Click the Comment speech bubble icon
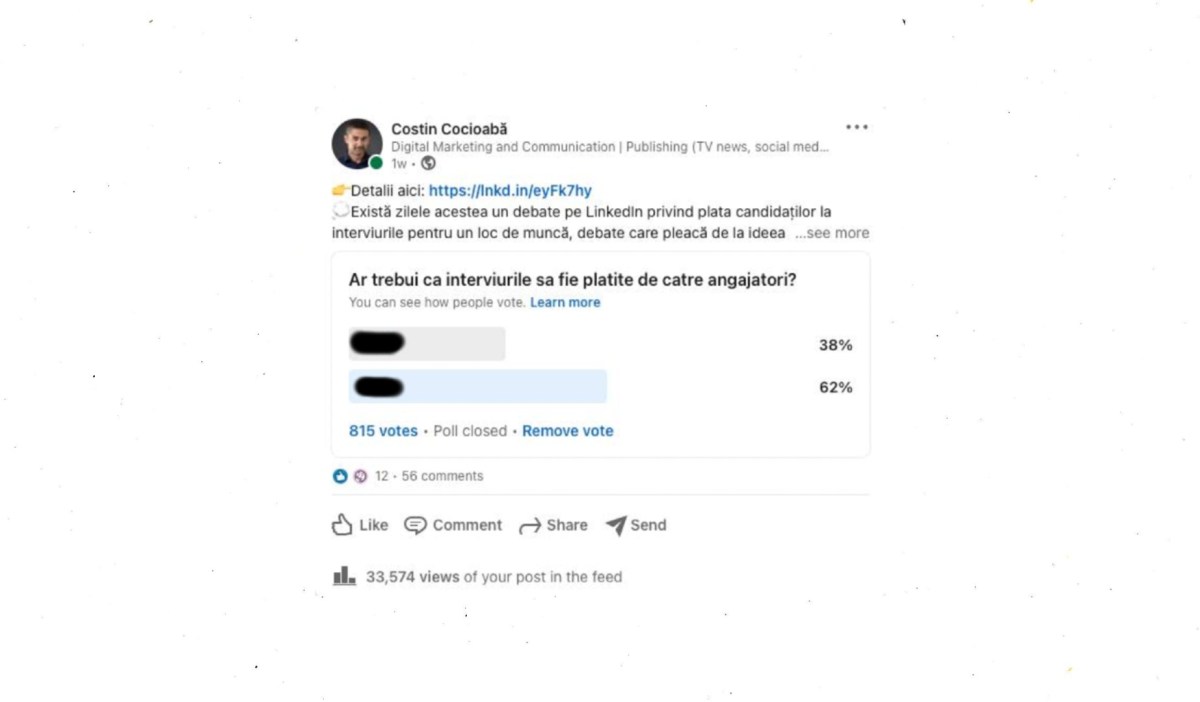This screenshot has height=702, width=1200. (415, 525)
